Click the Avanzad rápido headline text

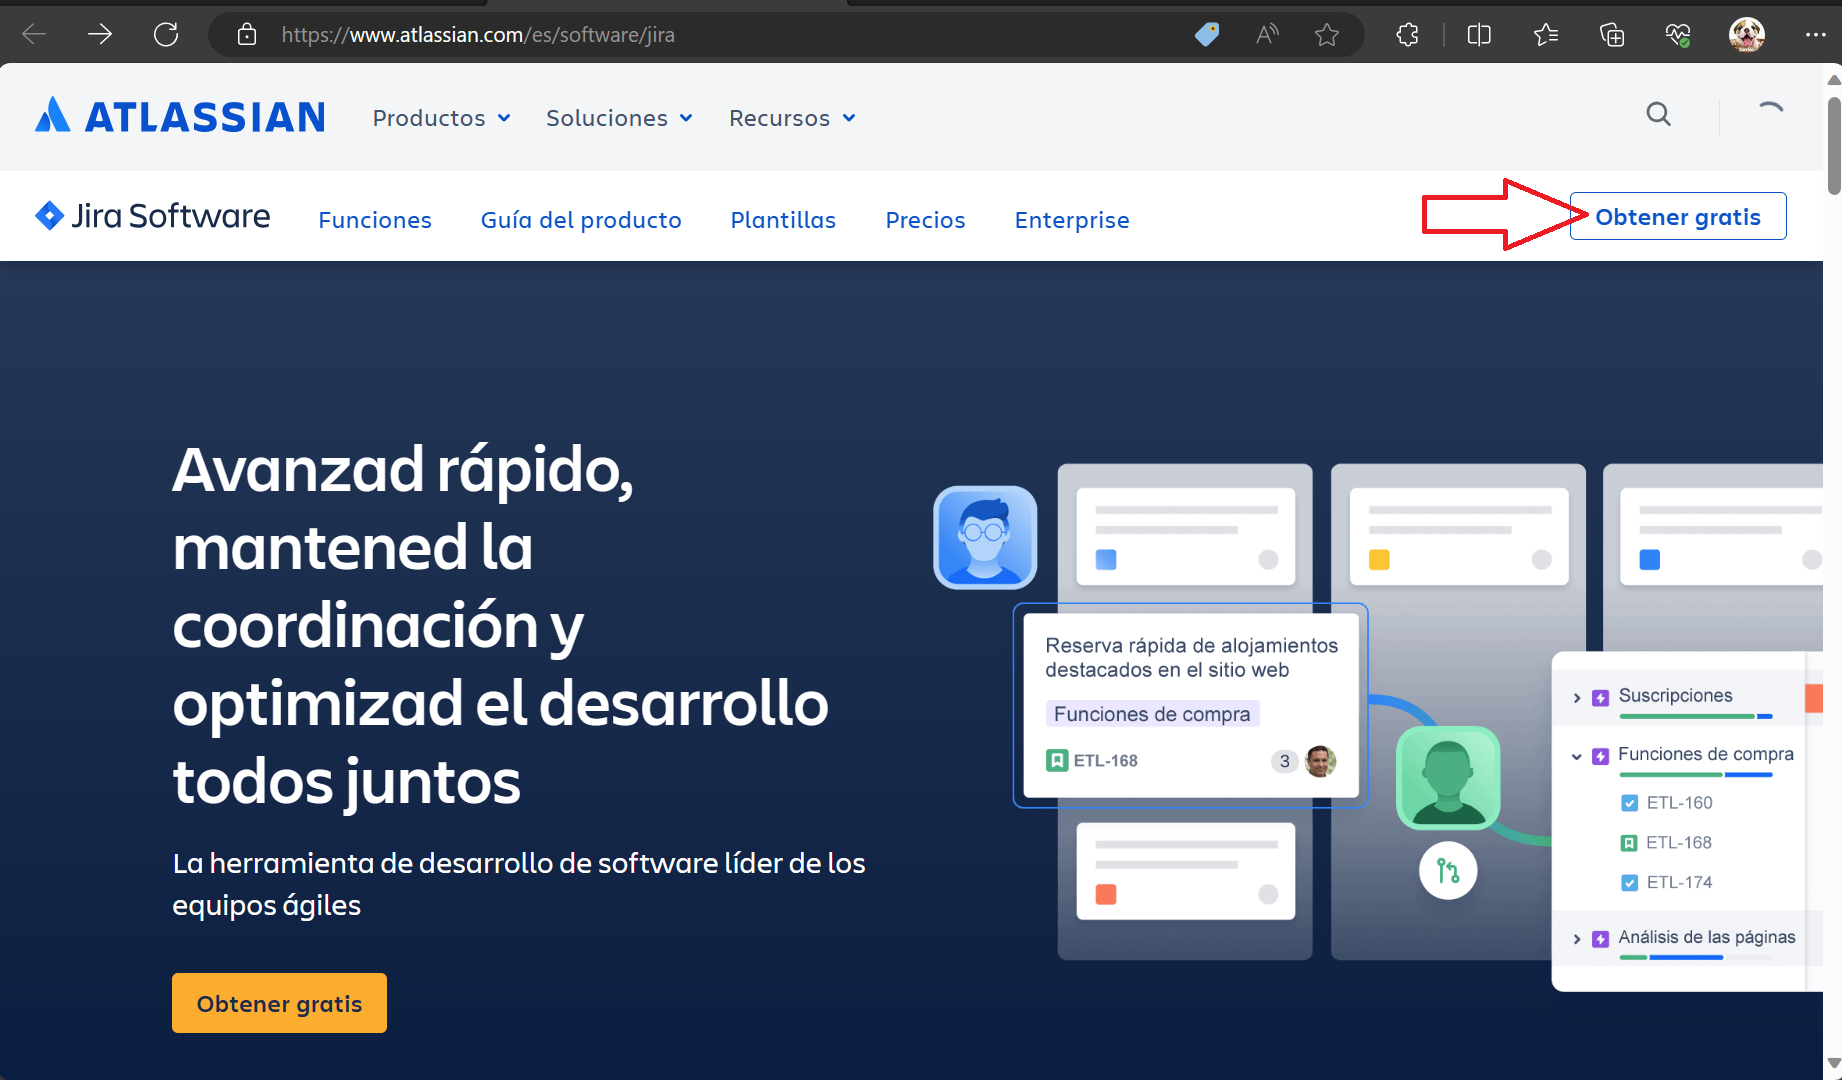point(500,625)
